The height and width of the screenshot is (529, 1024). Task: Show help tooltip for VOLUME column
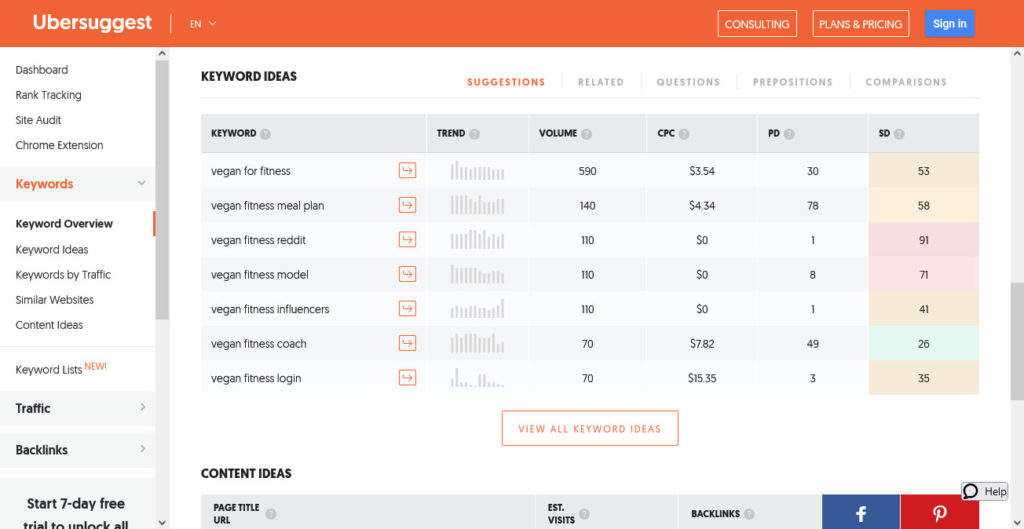coord(586,134)
